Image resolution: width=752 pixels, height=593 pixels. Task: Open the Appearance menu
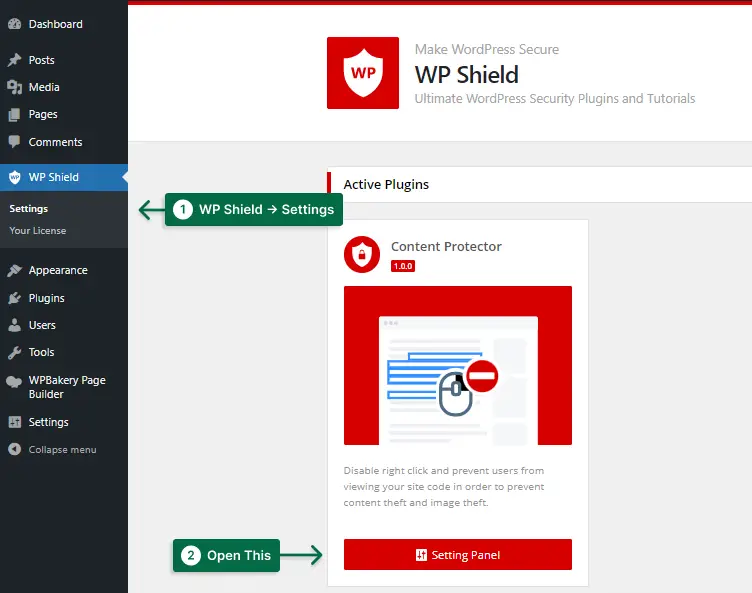tap(64, 270)
